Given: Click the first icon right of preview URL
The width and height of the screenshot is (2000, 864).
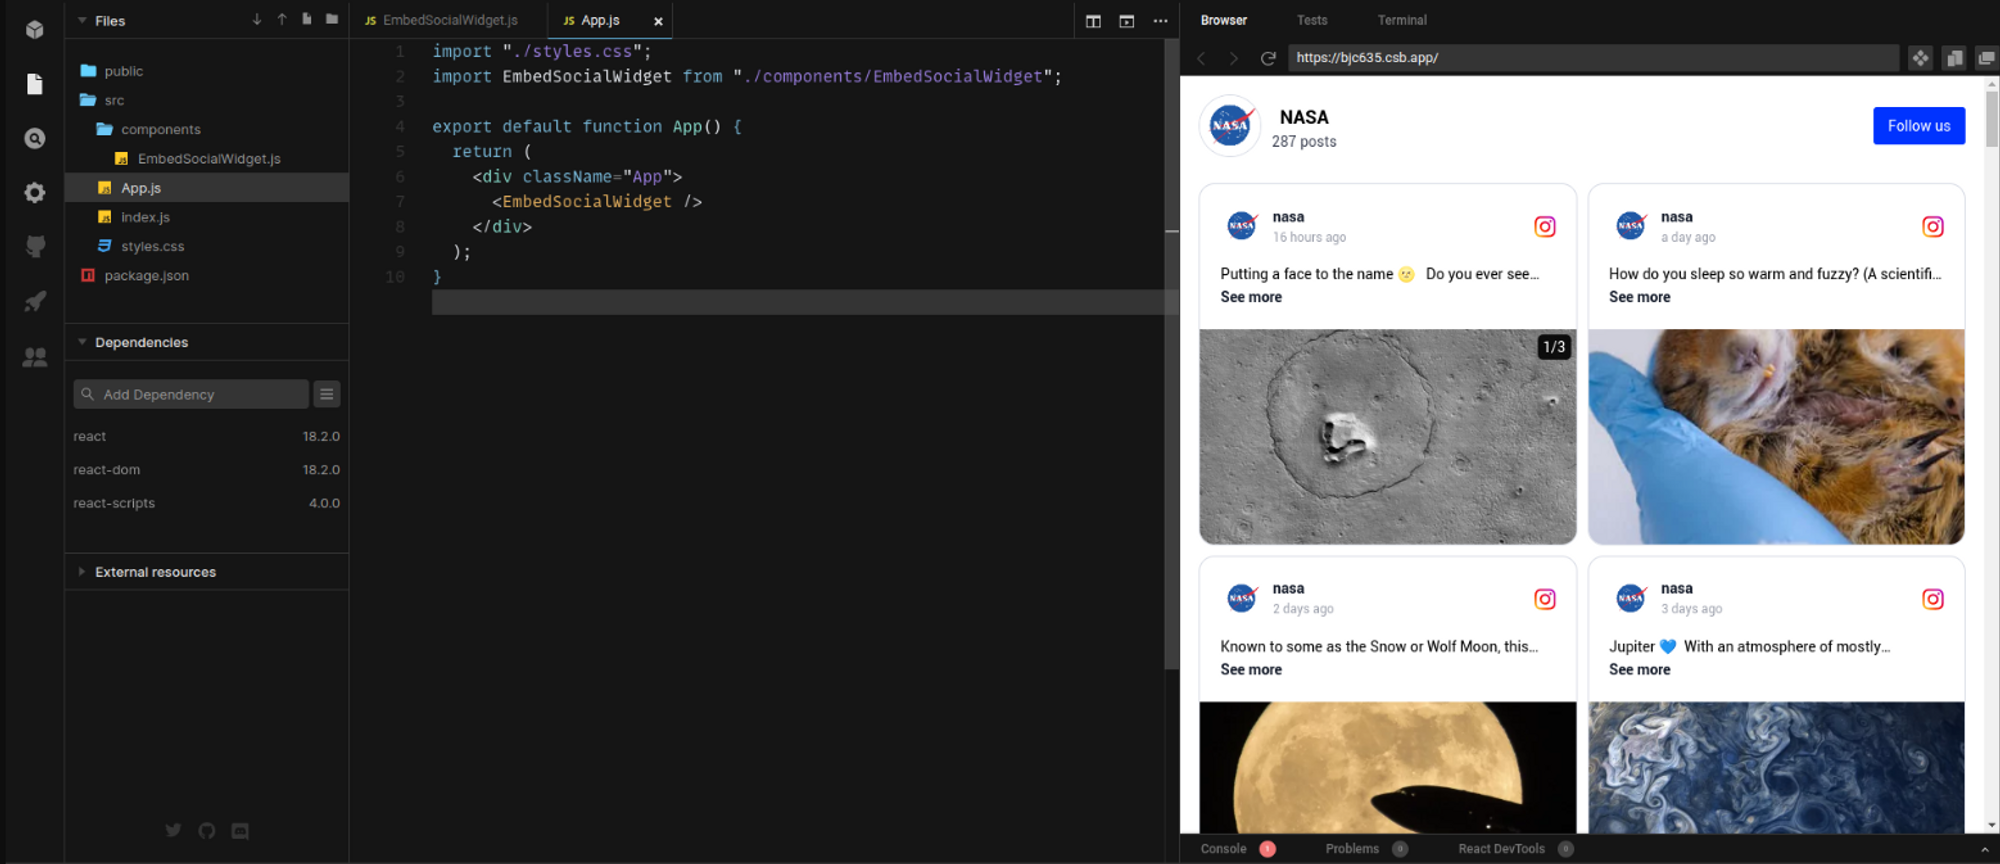Looking at the screenshot, I should click(x=1921, y=58).
